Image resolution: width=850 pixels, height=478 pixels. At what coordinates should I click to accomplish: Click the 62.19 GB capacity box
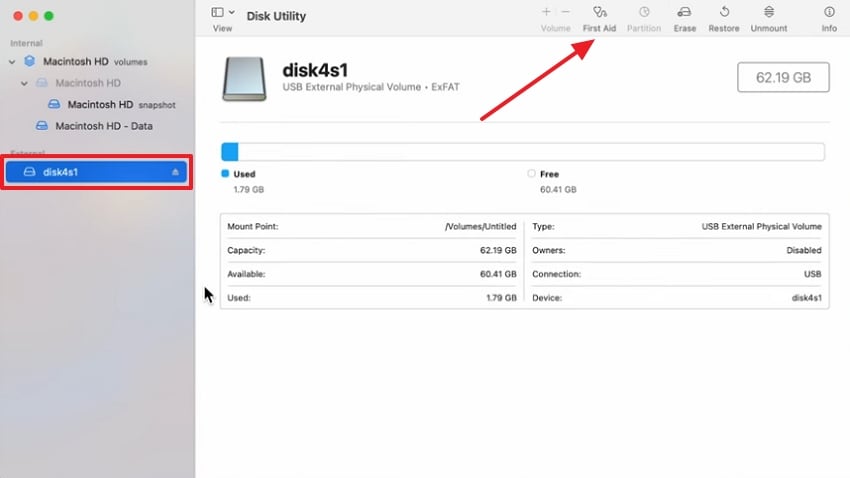783,77
